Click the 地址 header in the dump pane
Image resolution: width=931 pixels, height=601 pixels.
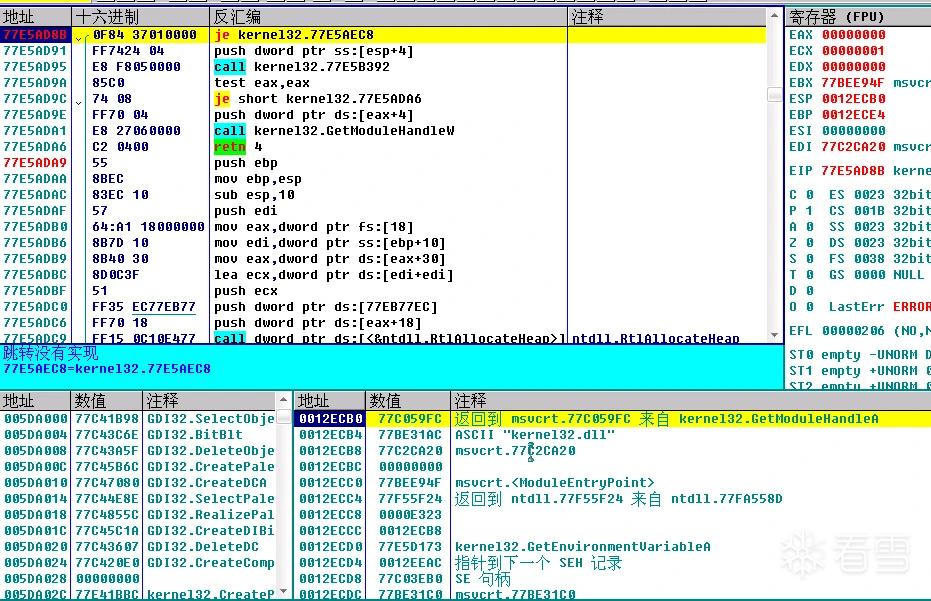(x=36, y=400)
